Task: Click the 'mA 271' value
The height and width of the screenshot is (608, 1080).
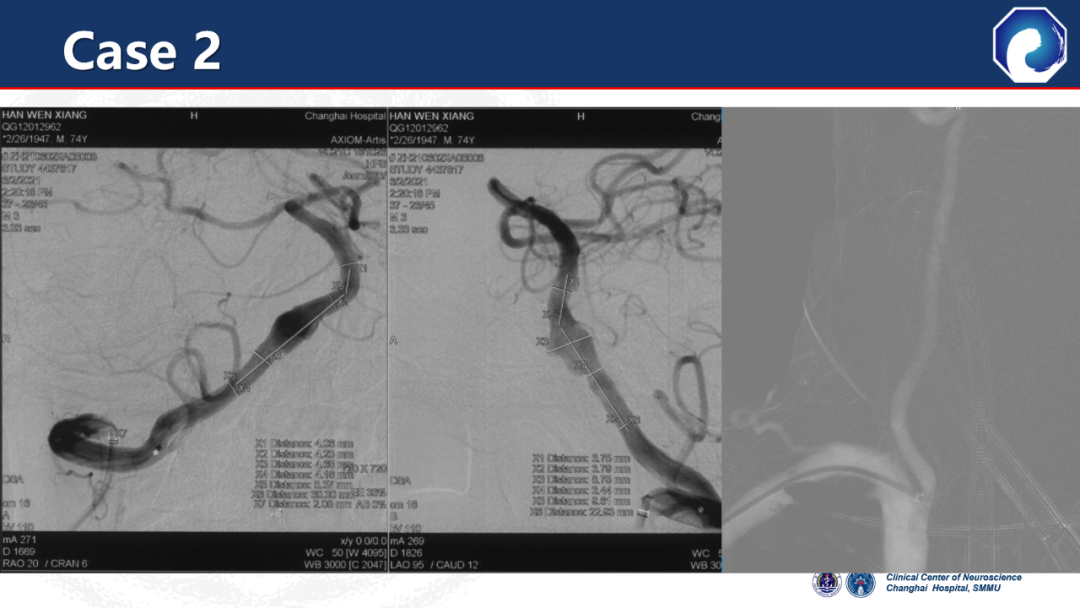Action: [19, 539]
